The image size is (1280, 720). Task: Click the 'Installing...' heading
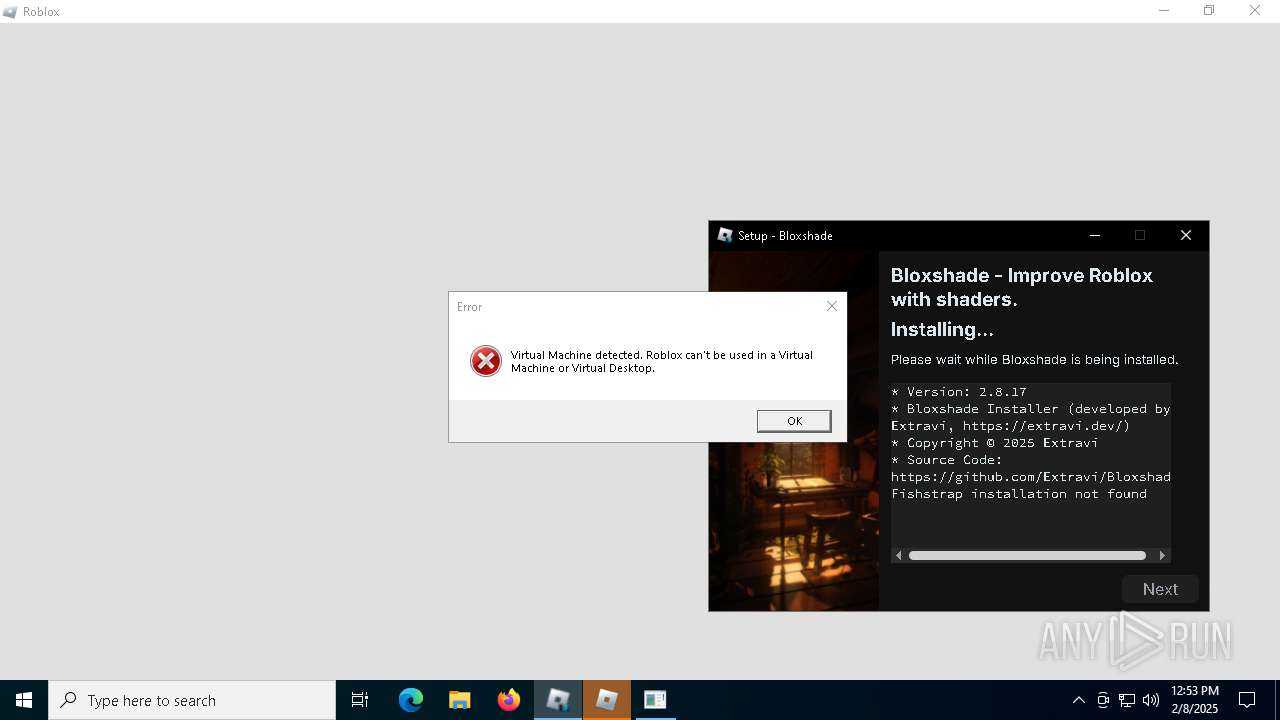(x=942, y=329)
